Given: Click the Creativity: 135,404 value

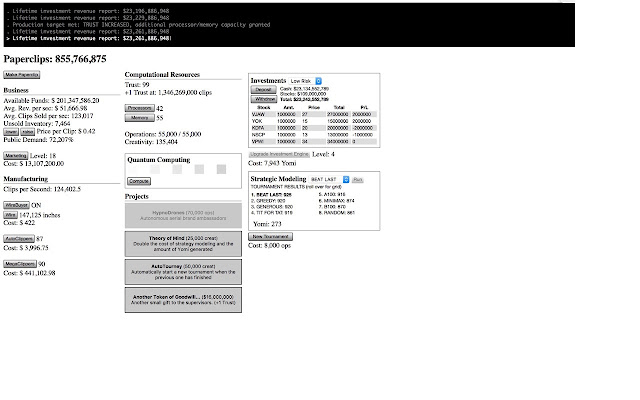Looking at the screenshot, I should [151, 142].
